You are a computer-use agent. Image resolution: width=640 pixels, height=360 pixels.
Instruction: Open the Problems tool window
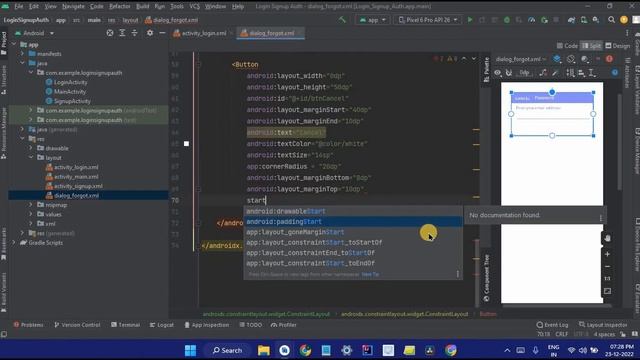click(28, 325)
